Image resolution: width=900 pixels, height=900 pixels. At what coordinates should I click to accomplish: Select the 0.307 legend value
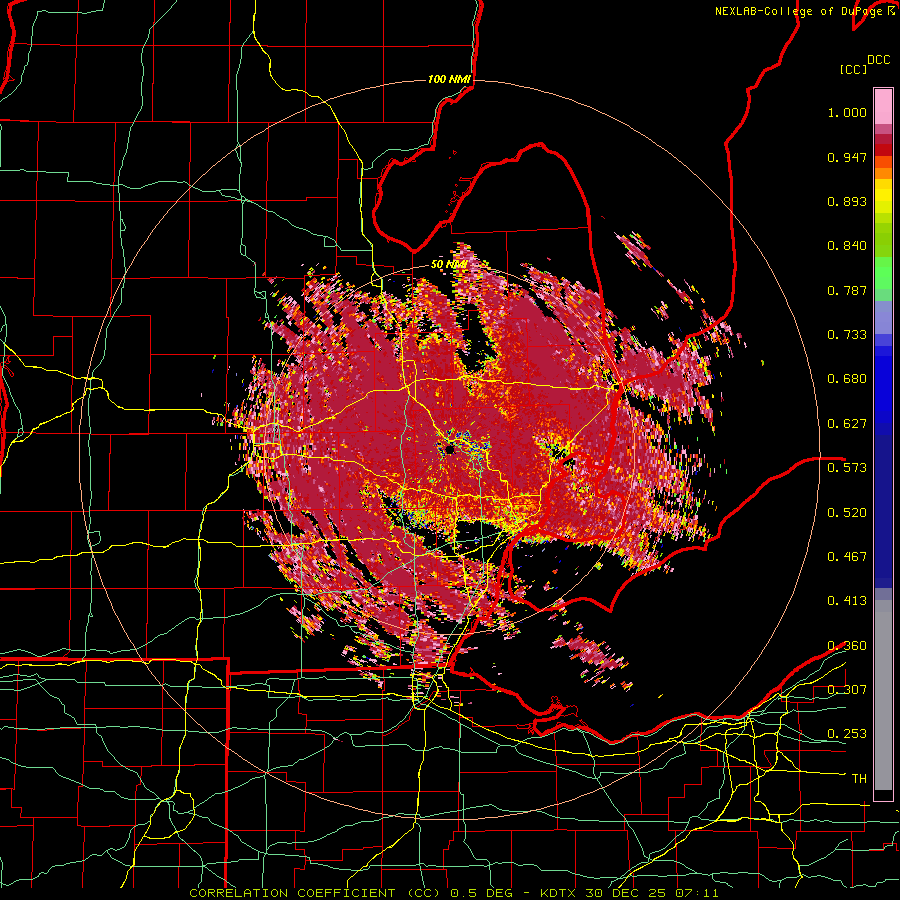847,689
